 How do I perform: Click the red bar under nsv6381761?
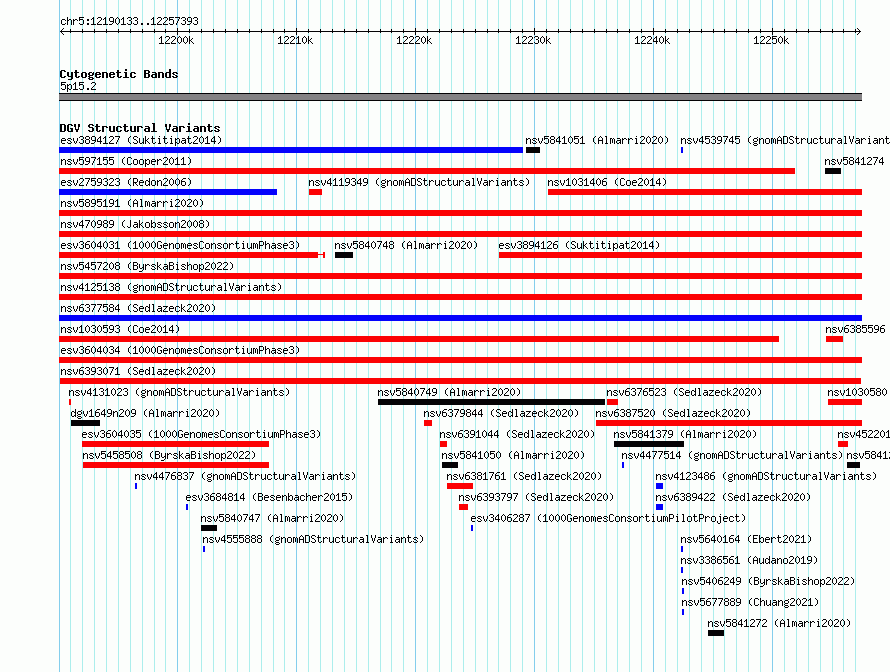click(460, 486)
